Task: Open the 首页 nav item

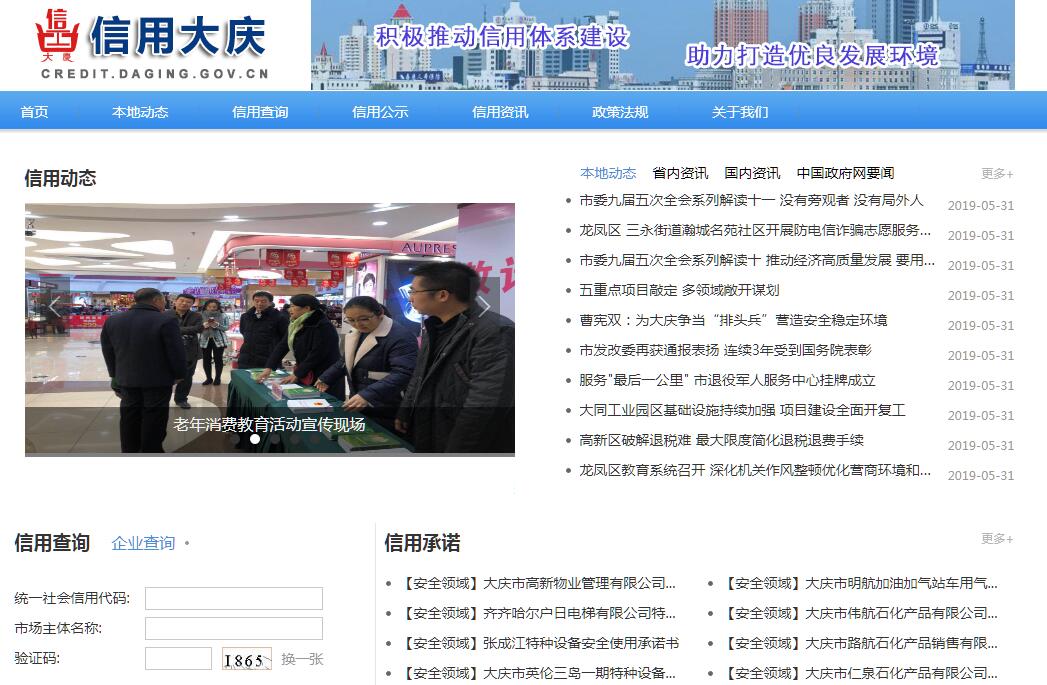Action: [34, 111]
